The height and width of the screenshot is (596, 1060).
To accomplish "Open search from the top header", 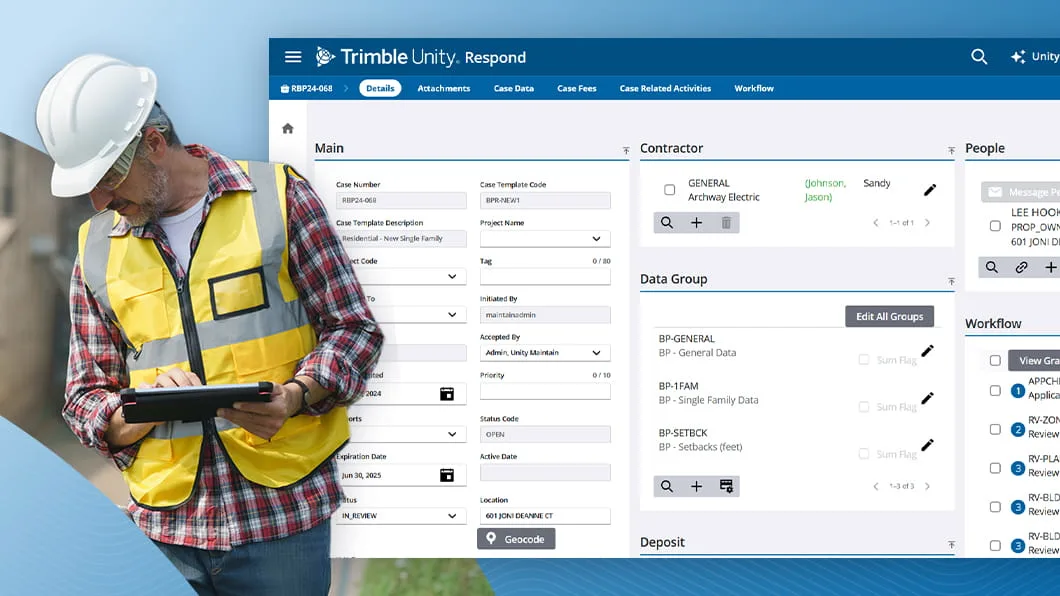I will [x=979, y=57].
